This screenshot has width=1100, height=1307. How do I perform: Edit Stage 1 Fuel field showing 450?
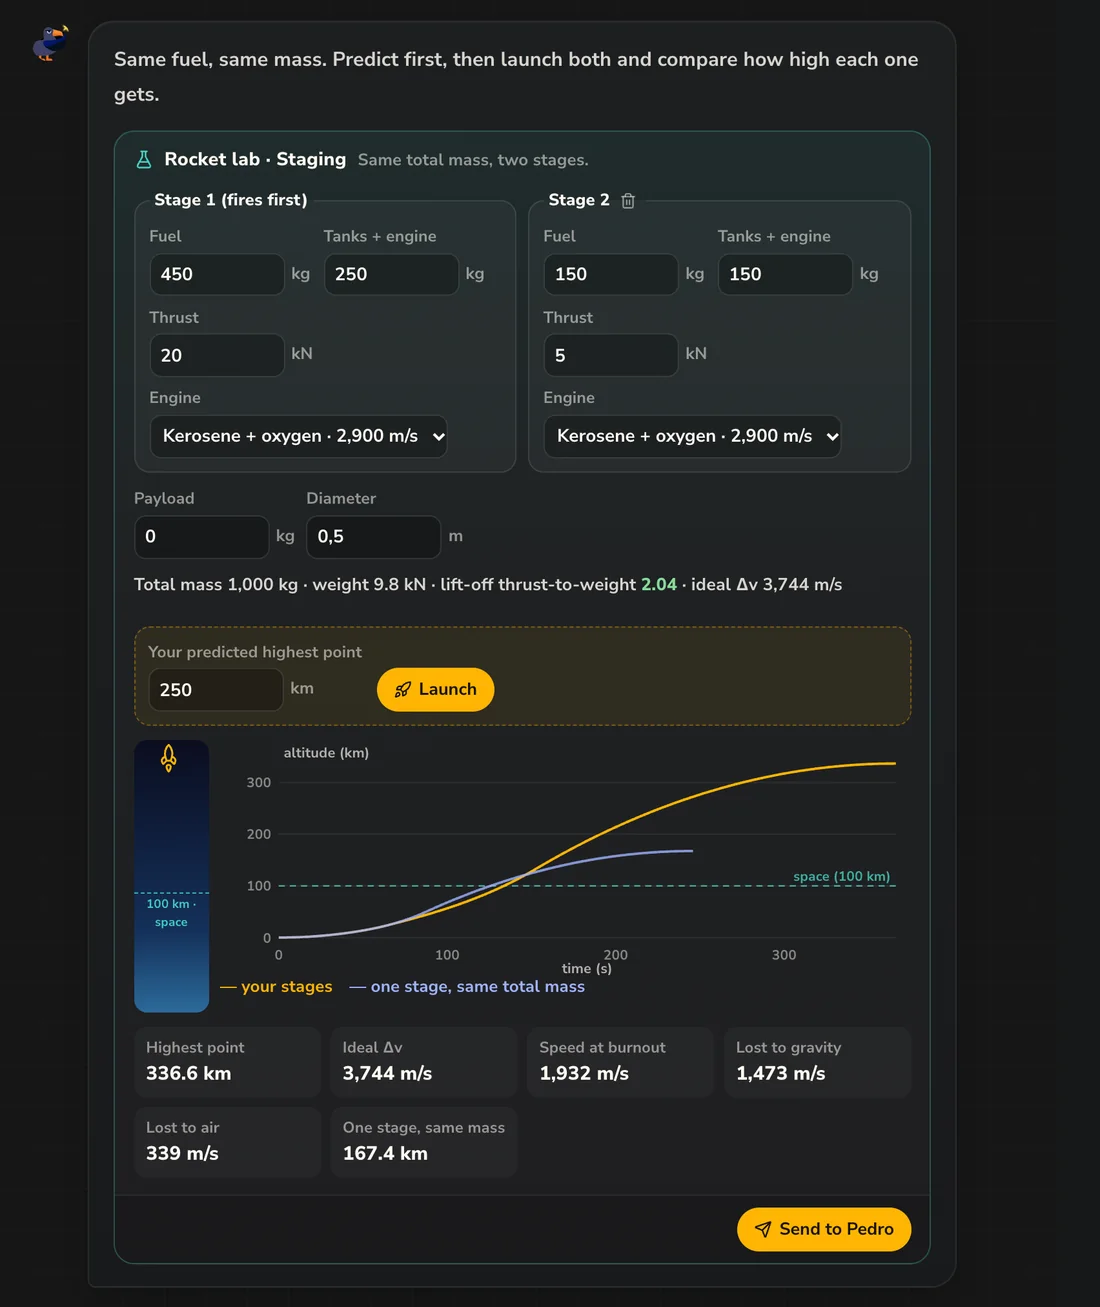point(217,274)
